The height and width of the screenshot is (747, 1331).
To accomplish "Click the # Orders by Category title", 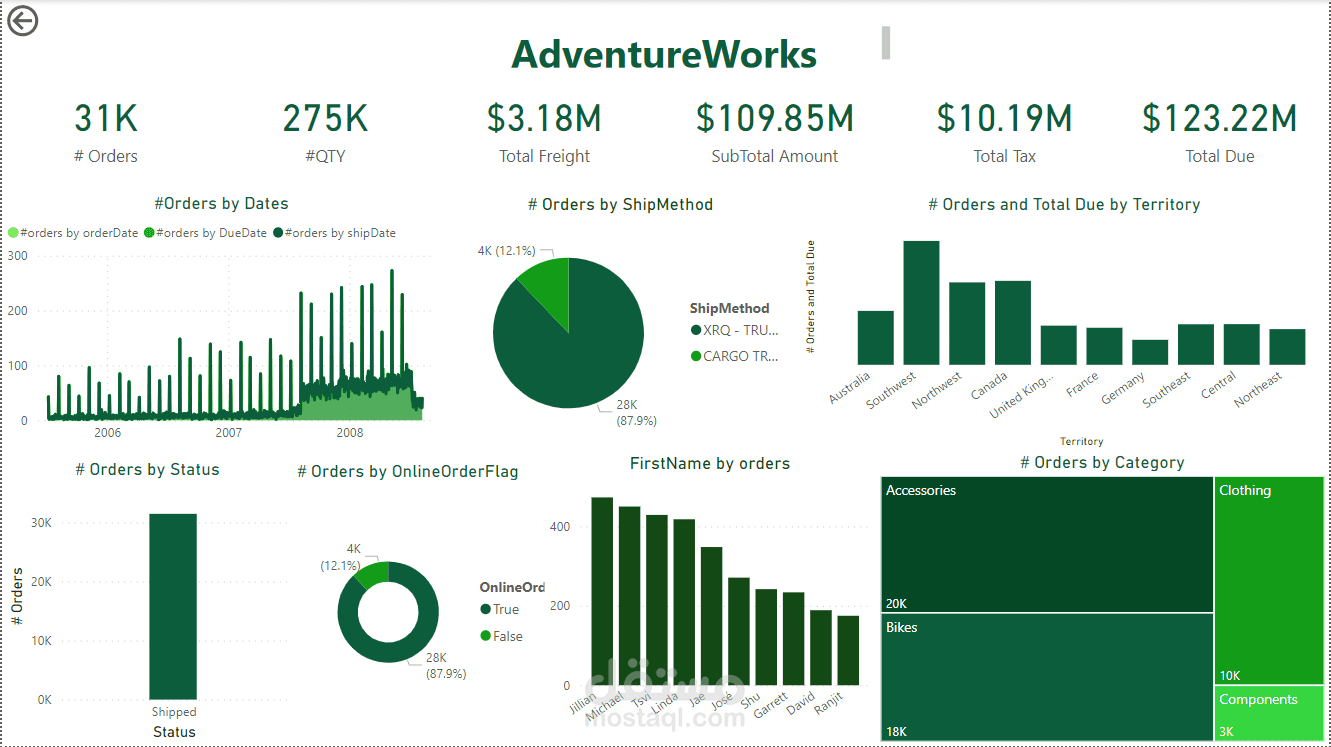I will (1102, 462).
